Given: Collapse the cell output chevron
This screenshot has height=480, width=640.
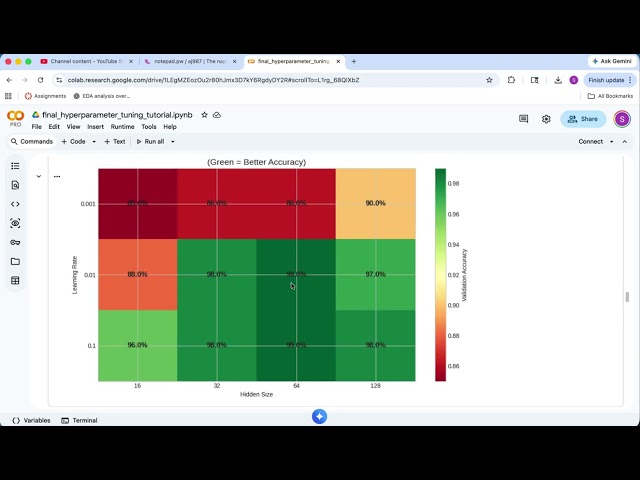Looking at the screenshot, I should [x=38, y=176].
